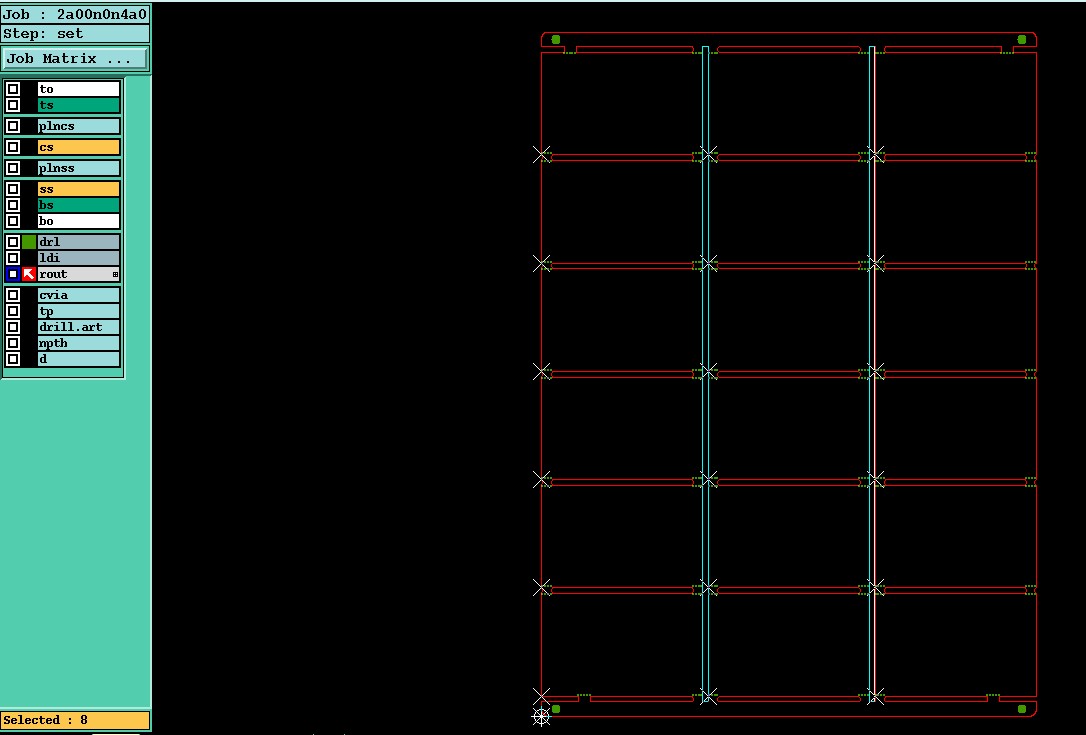Click the green tooling hole at the bottom-right panel corner
Viewport: 1086px width, 735px height.
pos(1022,709)
